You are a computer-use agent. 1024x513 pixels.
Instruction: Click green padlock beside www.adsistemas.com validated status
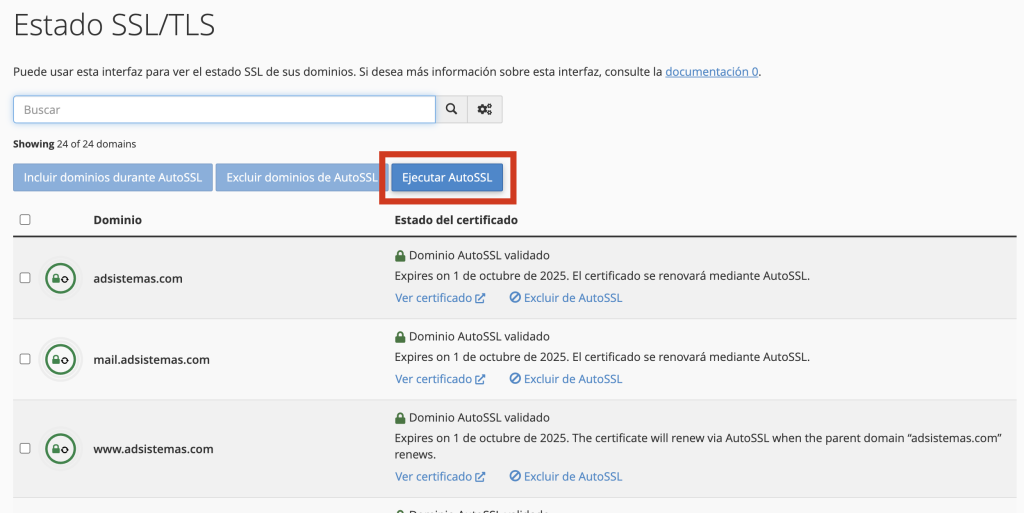[400, 418]
